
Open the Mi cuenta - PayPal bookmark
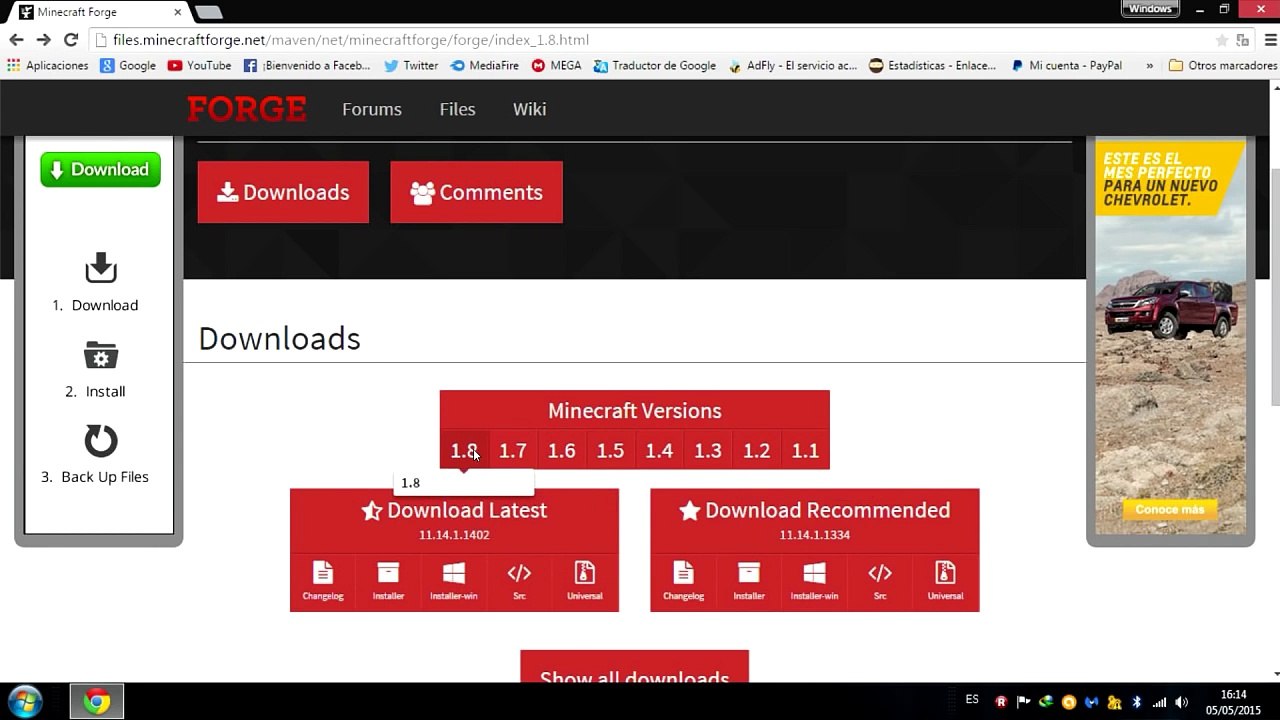click(x=1067, y=66)
